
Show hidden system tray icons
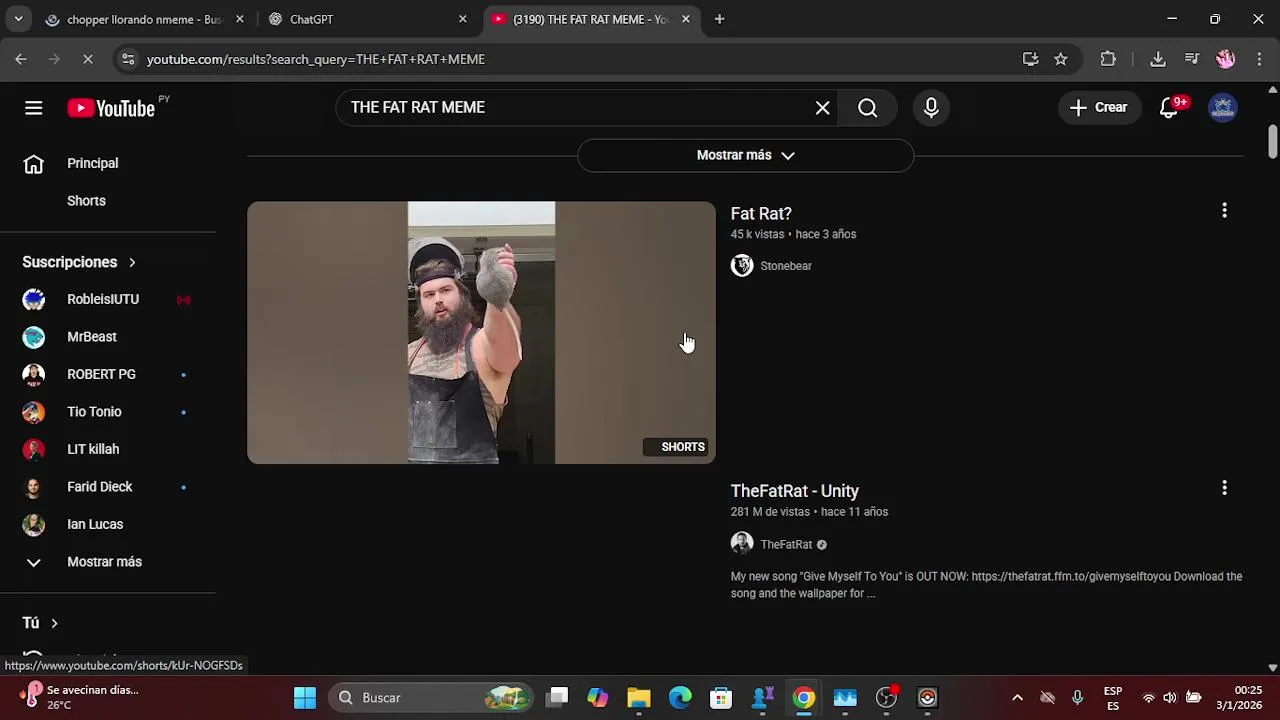pos(1017,698)
